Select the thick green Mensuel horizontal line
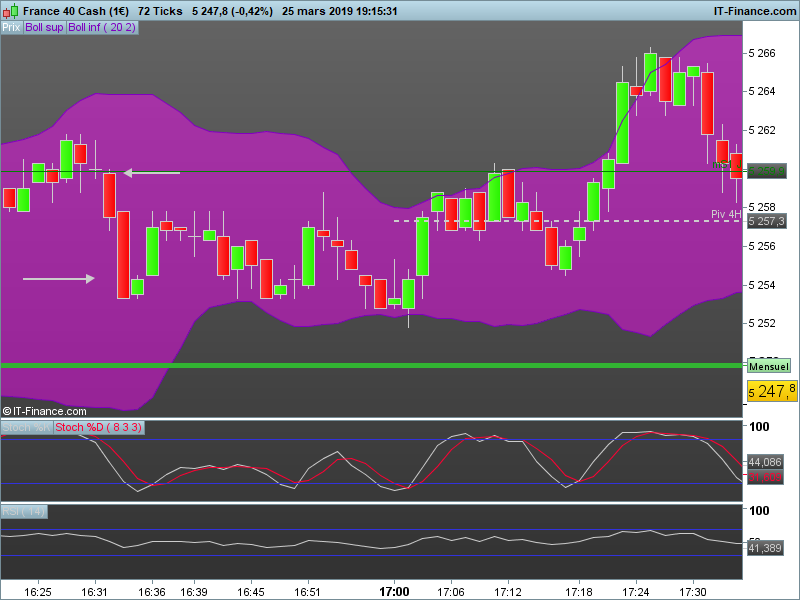This screenshot has height=600, width=800. tap(371, 365)
